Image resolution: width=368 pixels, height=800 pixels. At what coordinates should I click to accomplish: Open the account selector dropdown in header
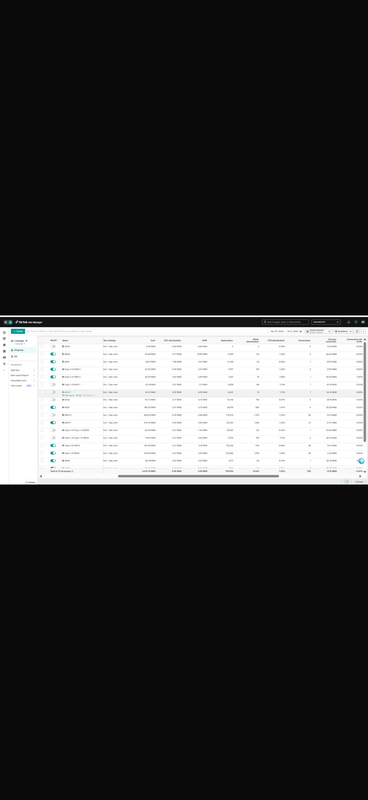click(326, 322)
